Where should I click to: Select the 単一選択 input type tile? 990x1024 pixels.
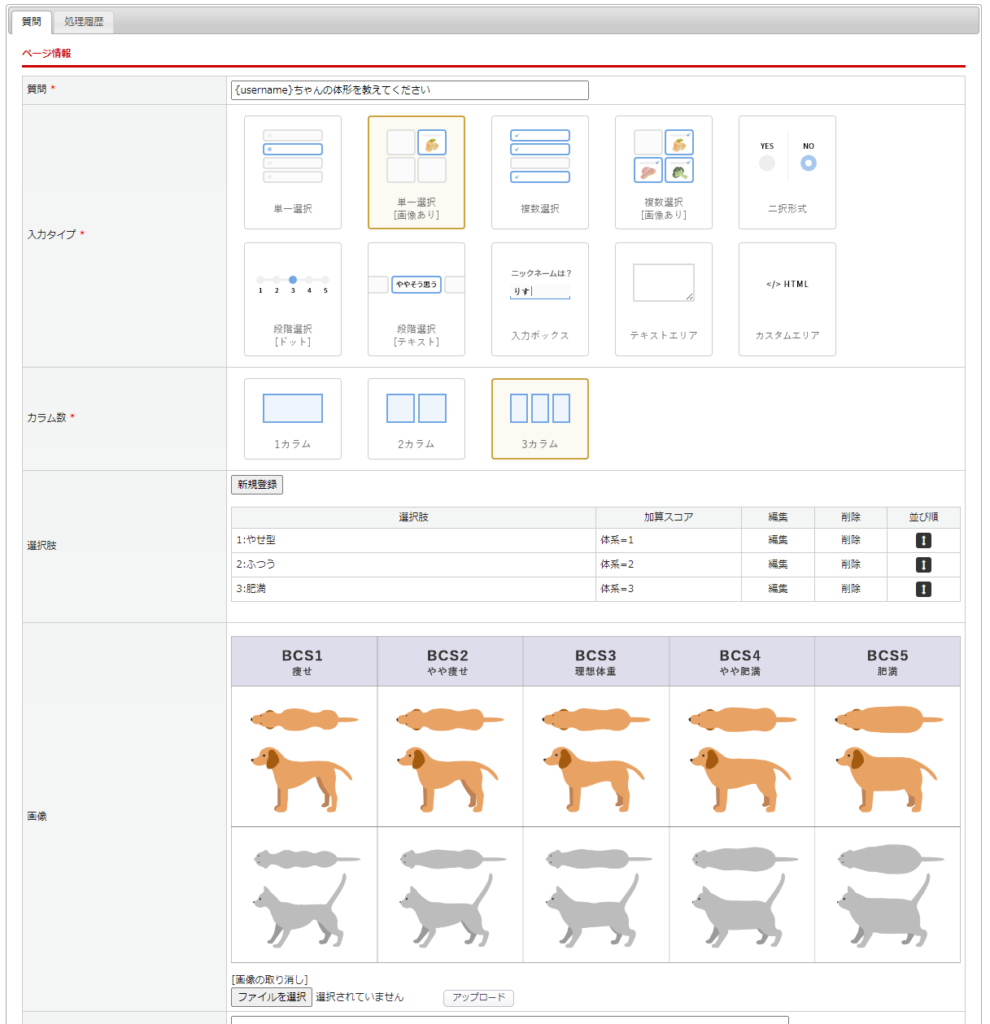292,172
